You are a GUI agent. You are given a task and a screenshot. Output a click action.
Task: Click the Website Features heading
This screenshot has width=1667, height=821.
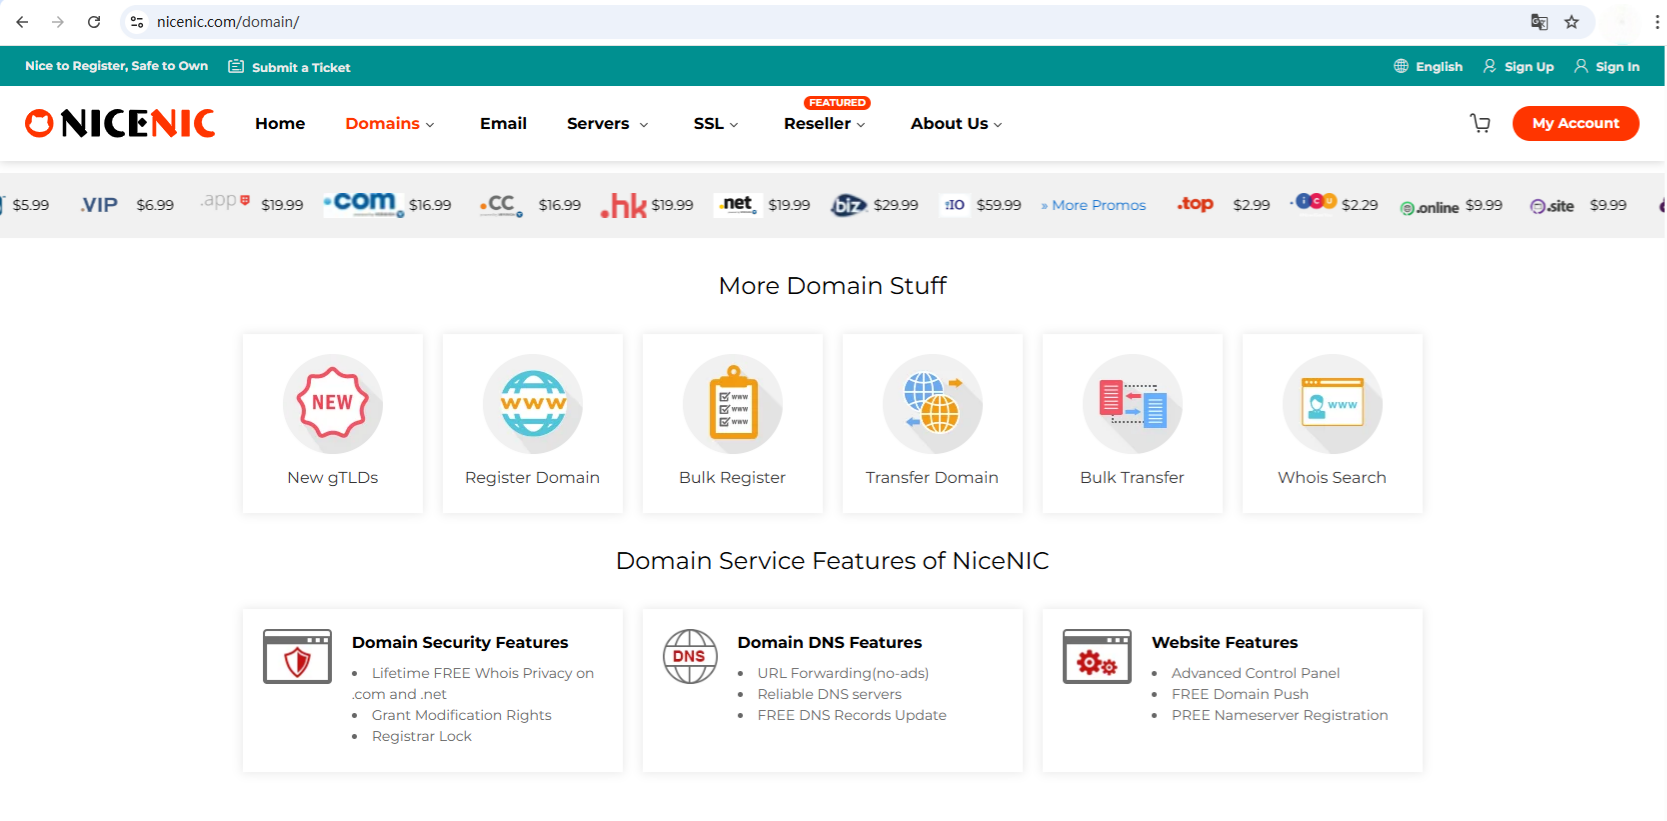click(1225, 642)
